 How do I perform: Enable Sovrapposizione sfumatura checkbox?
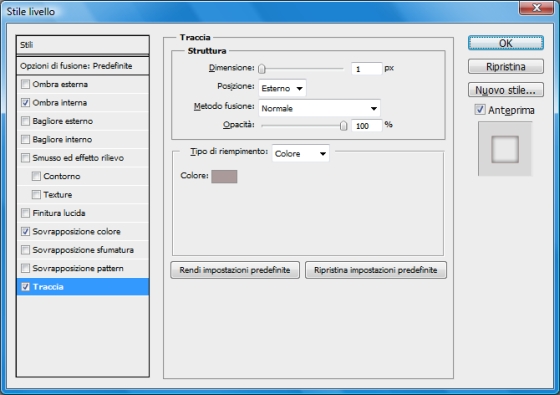coord(25,250)
